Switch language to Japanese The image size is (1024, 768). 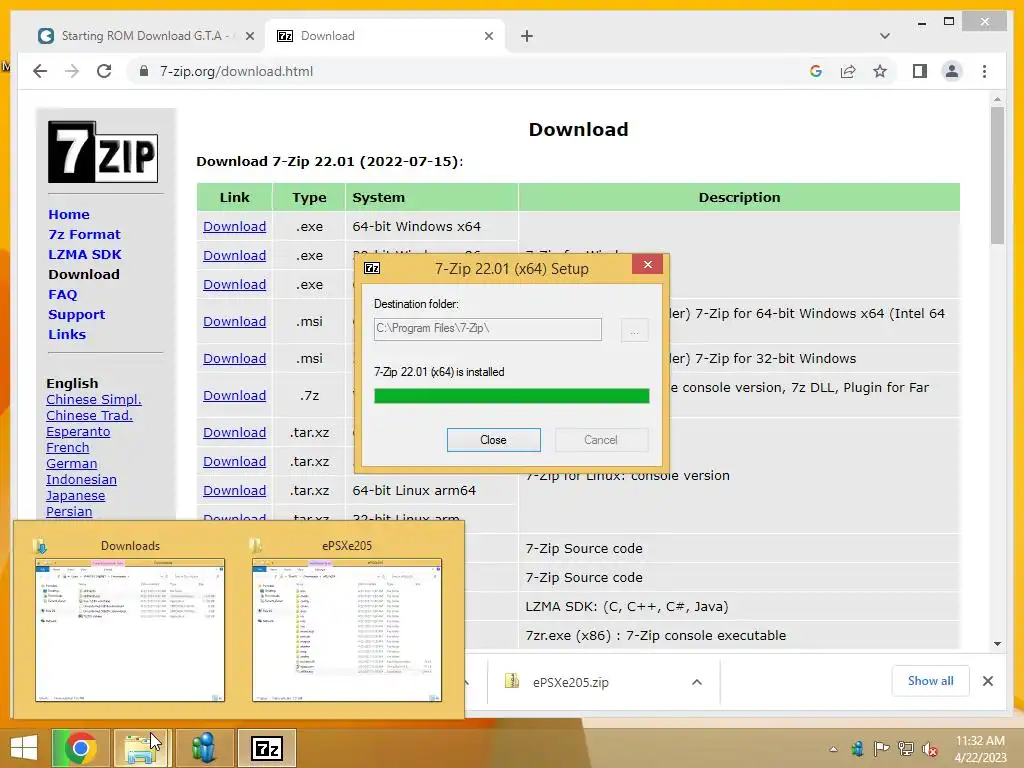pyautogui.click(x=75, y=496)
